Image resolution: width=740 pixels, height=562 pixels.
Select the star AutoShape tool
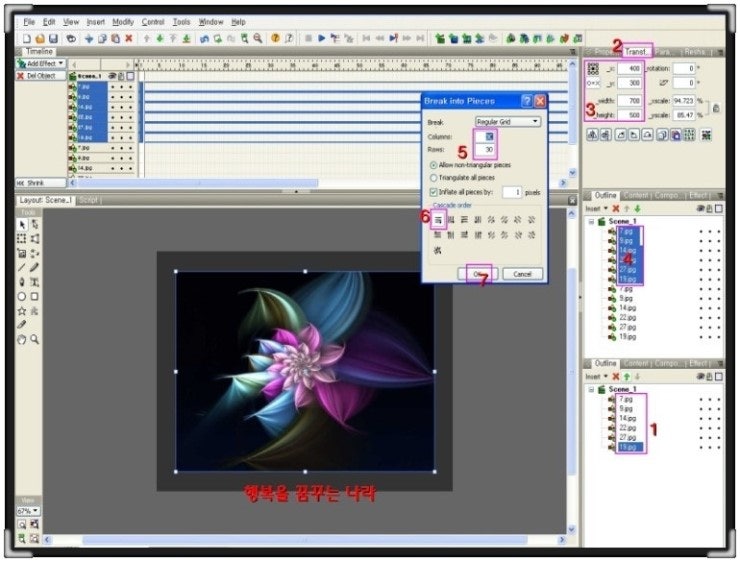tap(22, 311)
